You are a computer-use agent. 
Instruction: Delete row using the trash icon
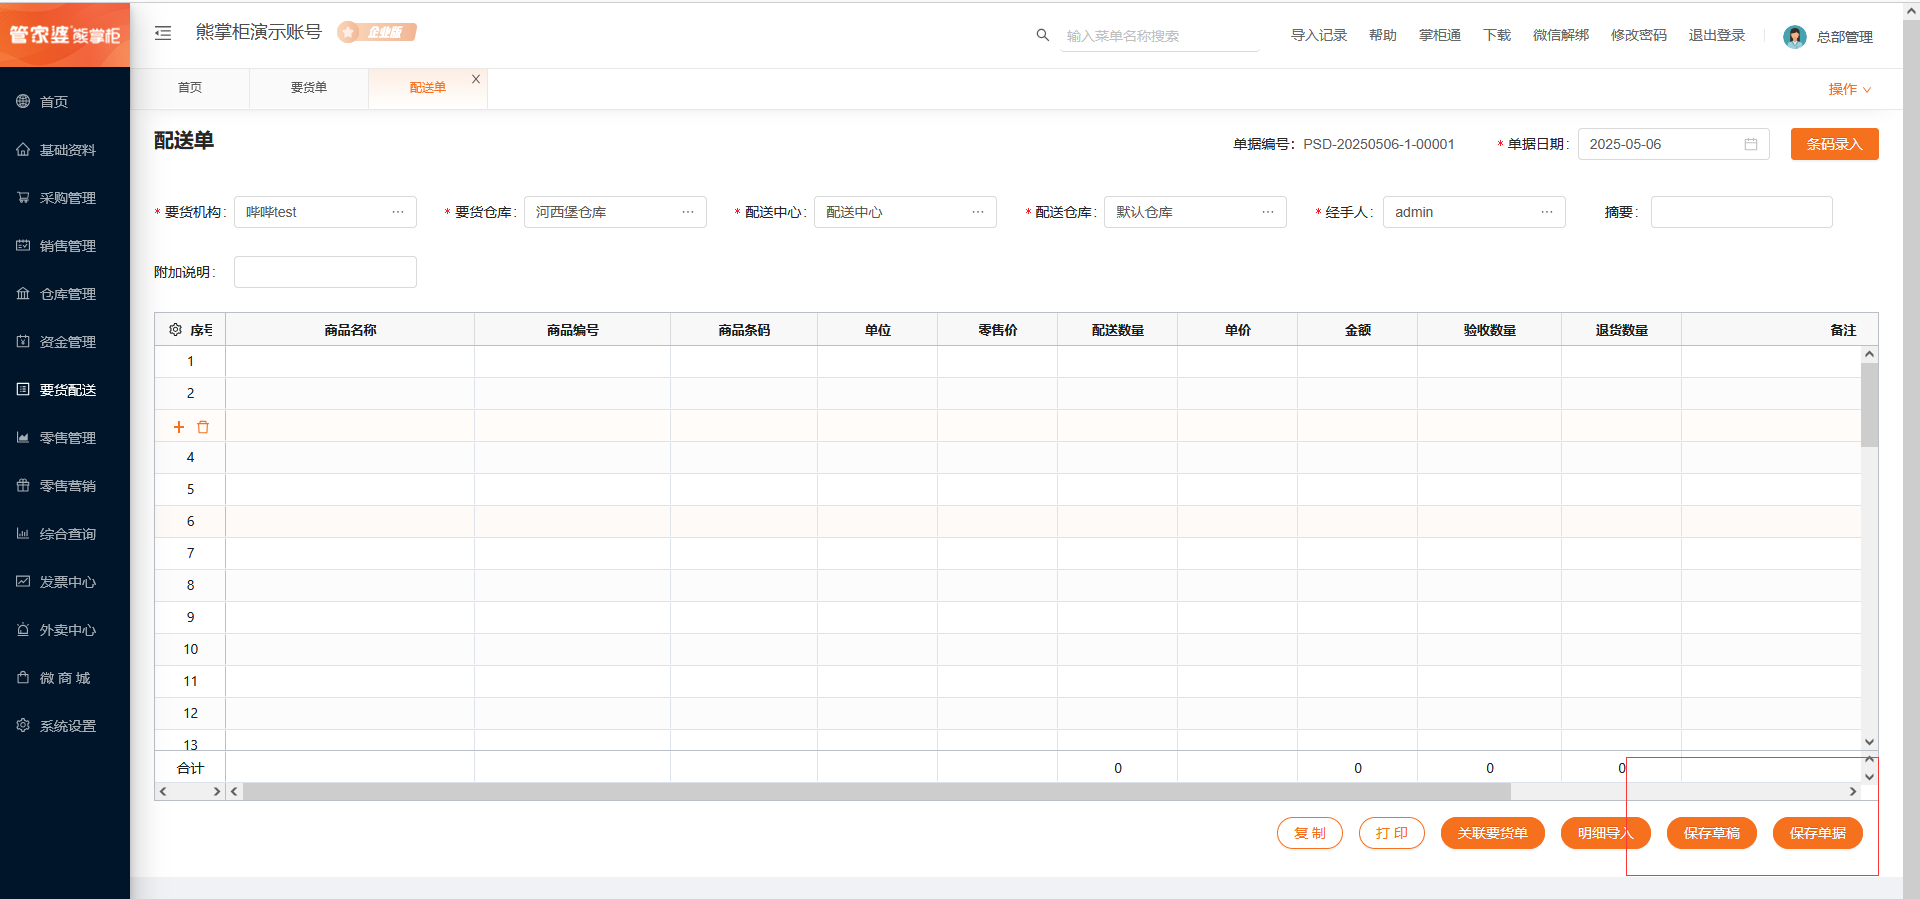click(x=203, y=427)
